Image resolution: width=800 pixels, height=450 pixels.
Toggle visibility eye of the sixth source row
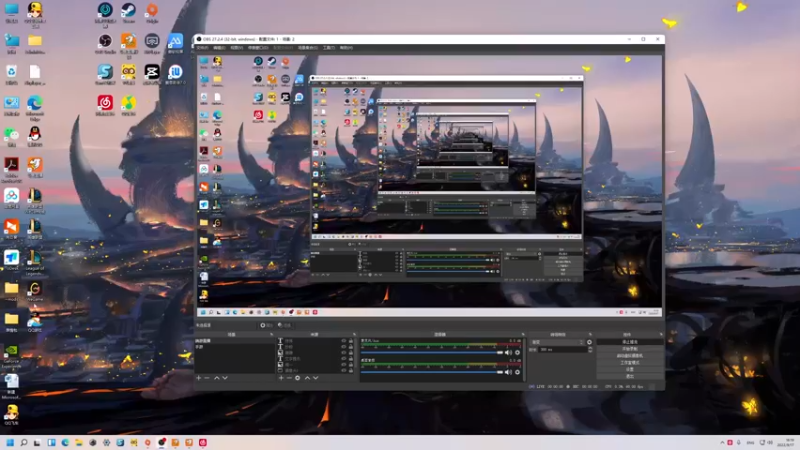[x=344, y=370]
